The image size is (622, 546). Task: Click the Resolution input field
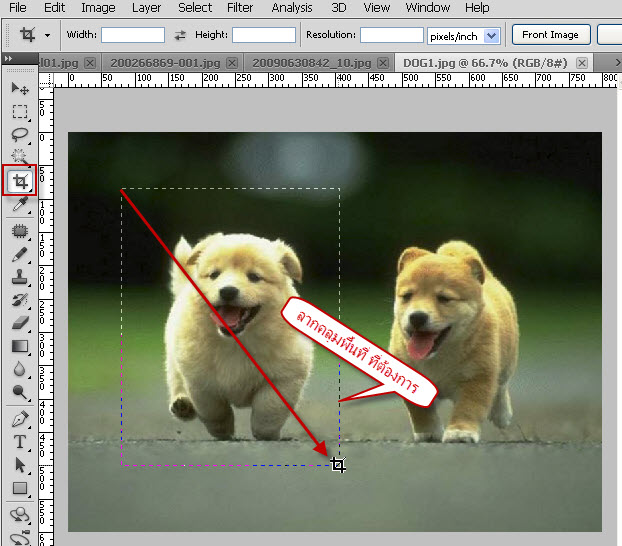click(392, 35)
